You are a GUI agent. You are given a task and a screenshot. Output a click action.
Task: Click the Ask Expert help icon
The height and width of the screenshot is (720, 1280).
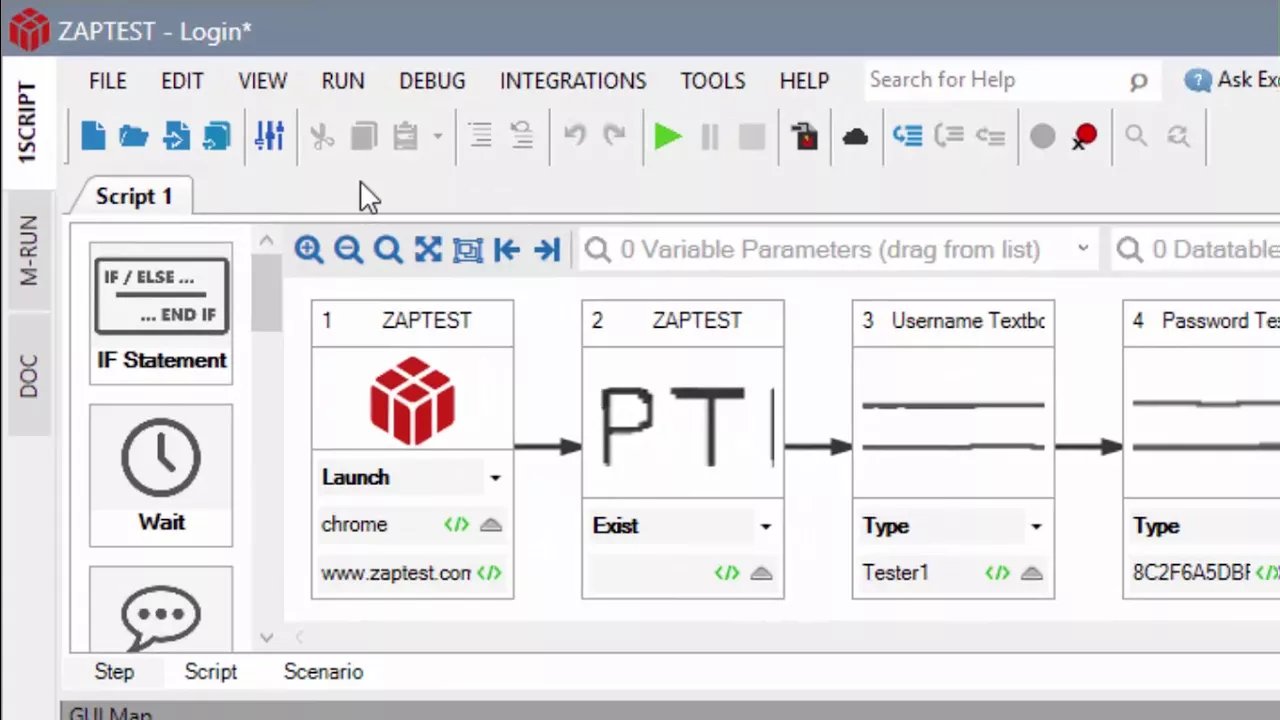(x=1197, y=81)
